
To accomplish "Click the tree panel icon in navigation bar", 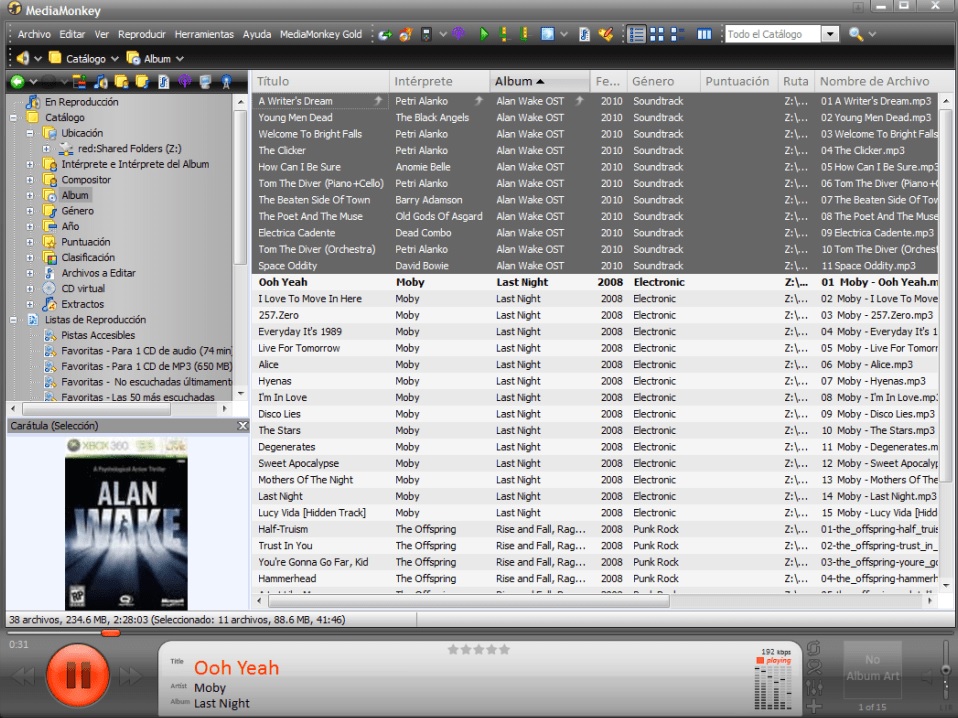I will tap(79, 81).
